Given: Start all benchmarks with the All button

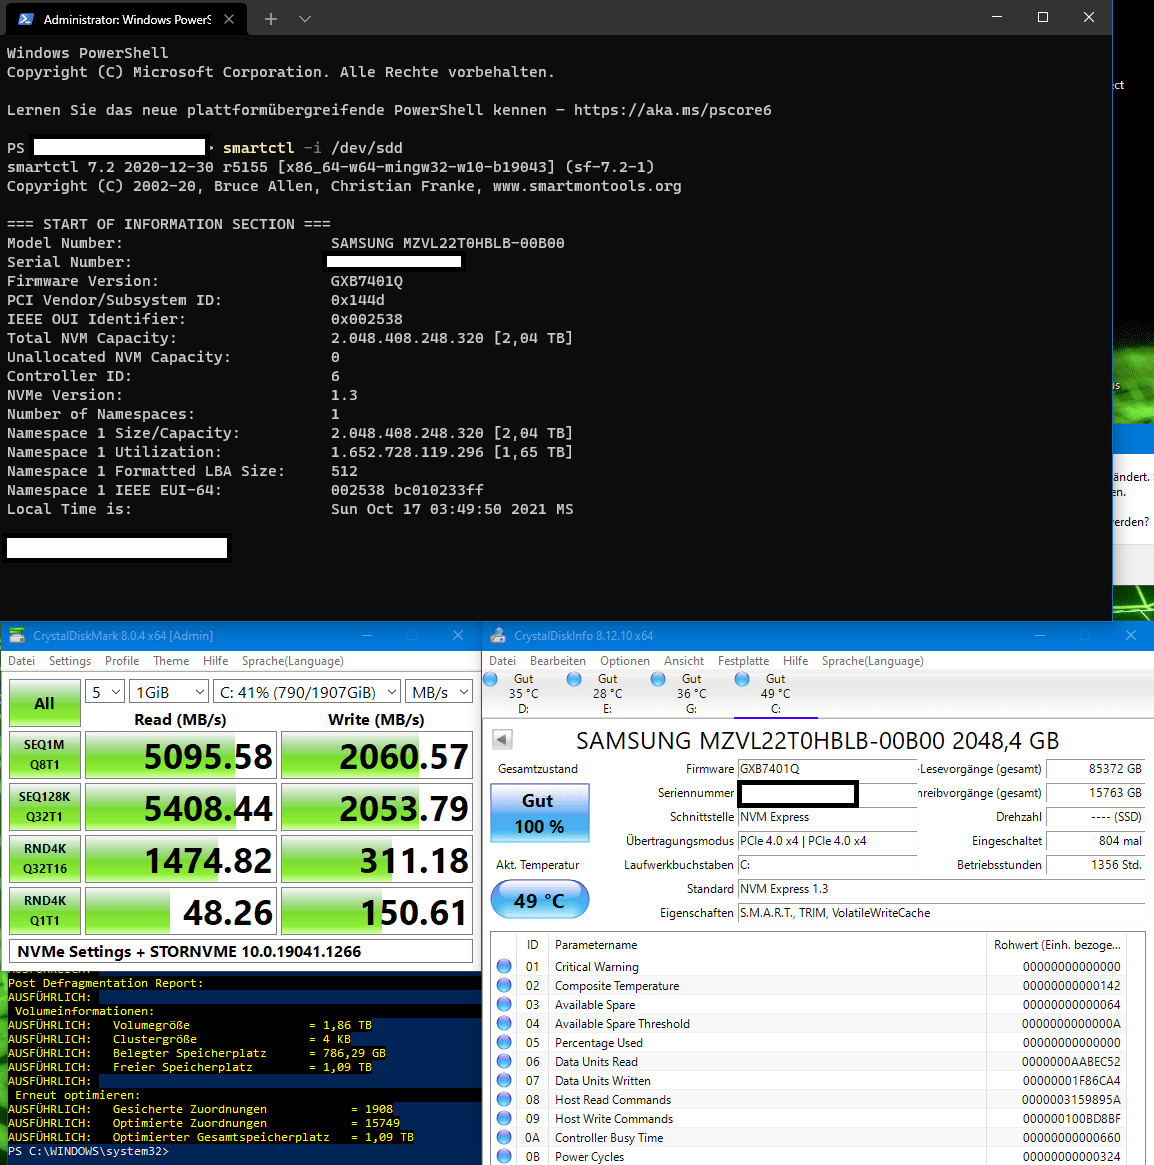Looking at the screenshot, I should tap(45, 703).
